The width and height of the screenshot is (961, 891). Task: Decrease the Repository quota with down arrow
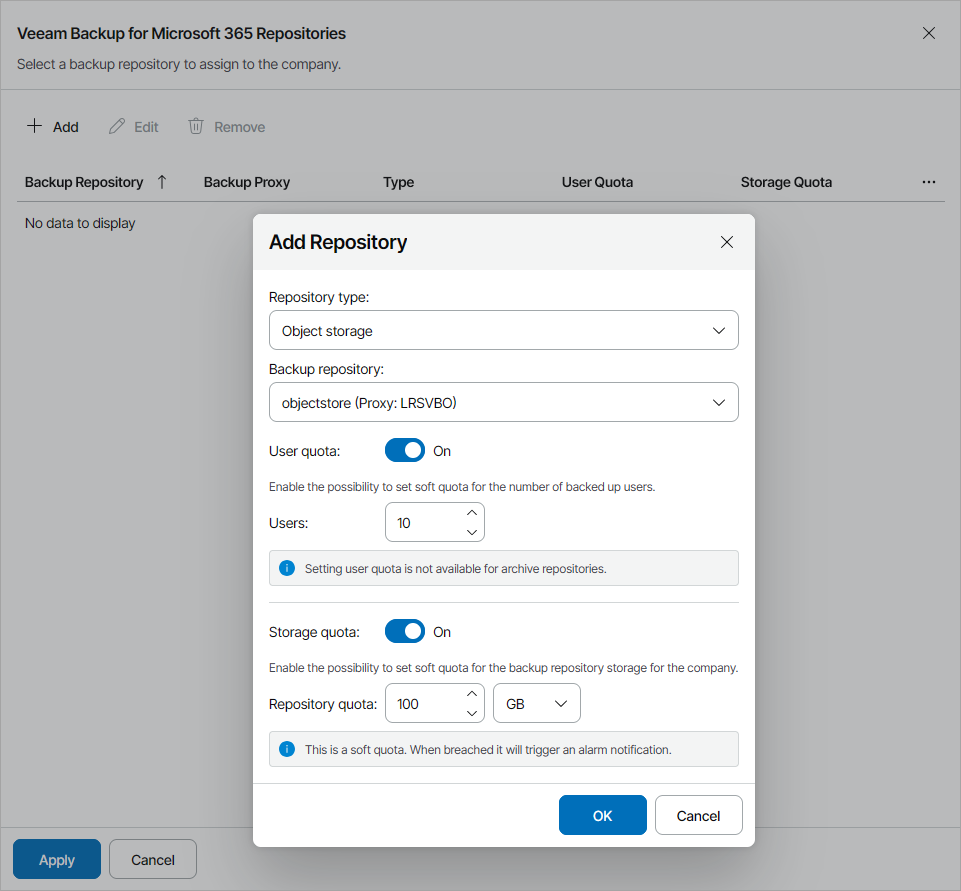471,712
